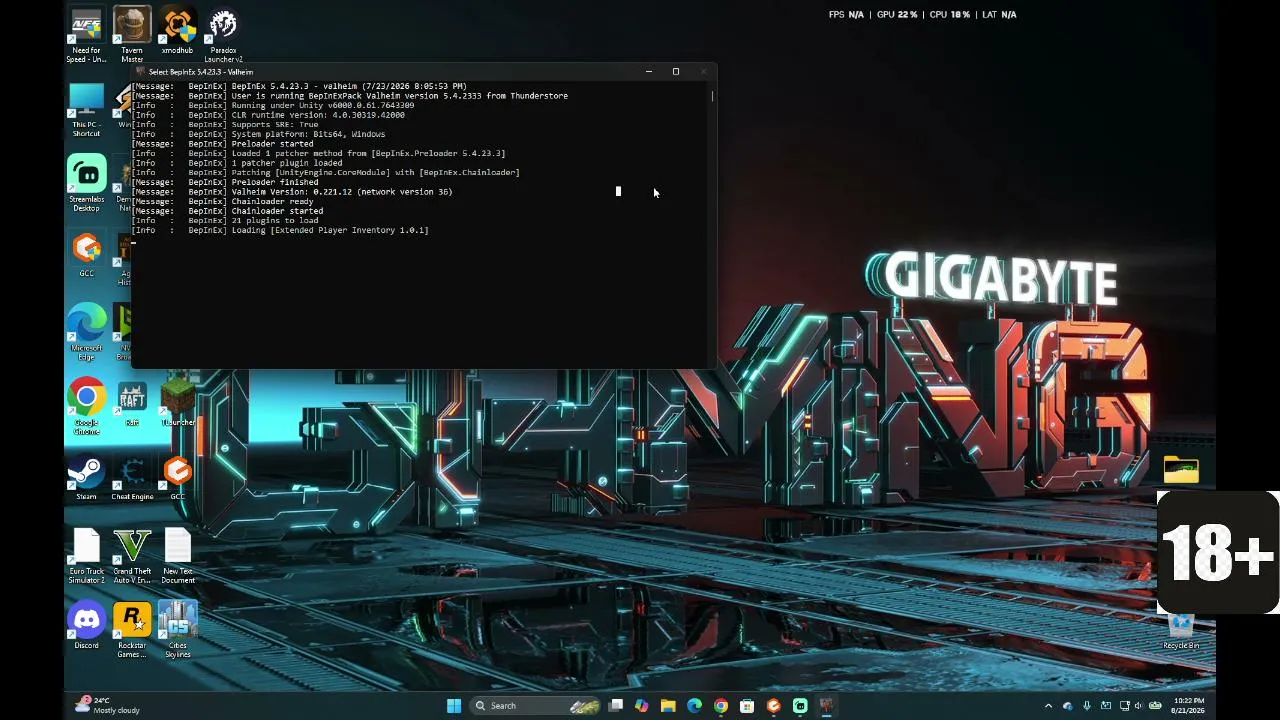
Task: Launch Paradox Launcher v2 from the desktop
Action: 224,35
